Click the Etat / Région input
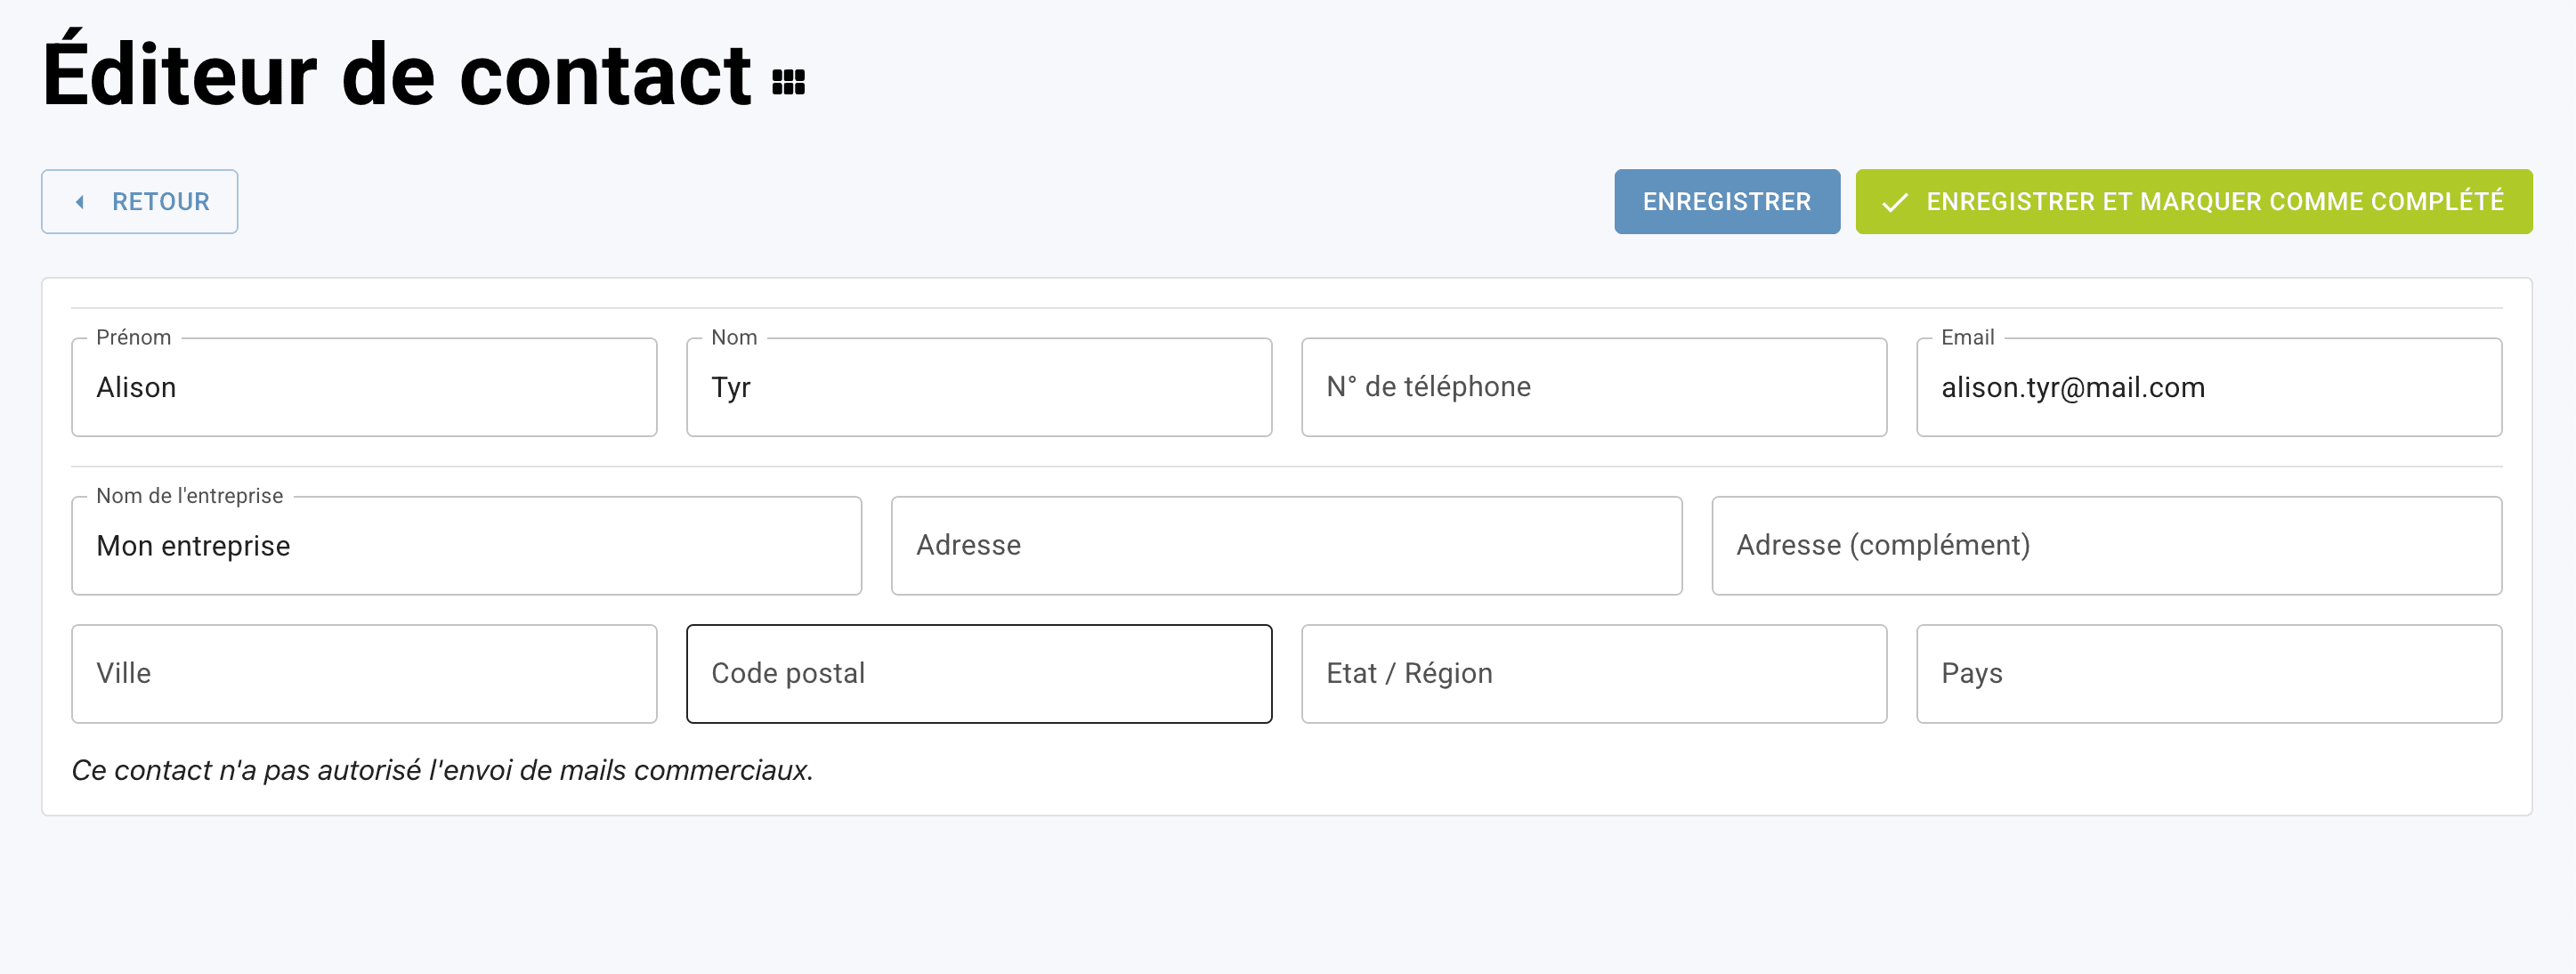Screen dimensions: 2576x974 pyautogui.click(x=1593, y=674)
